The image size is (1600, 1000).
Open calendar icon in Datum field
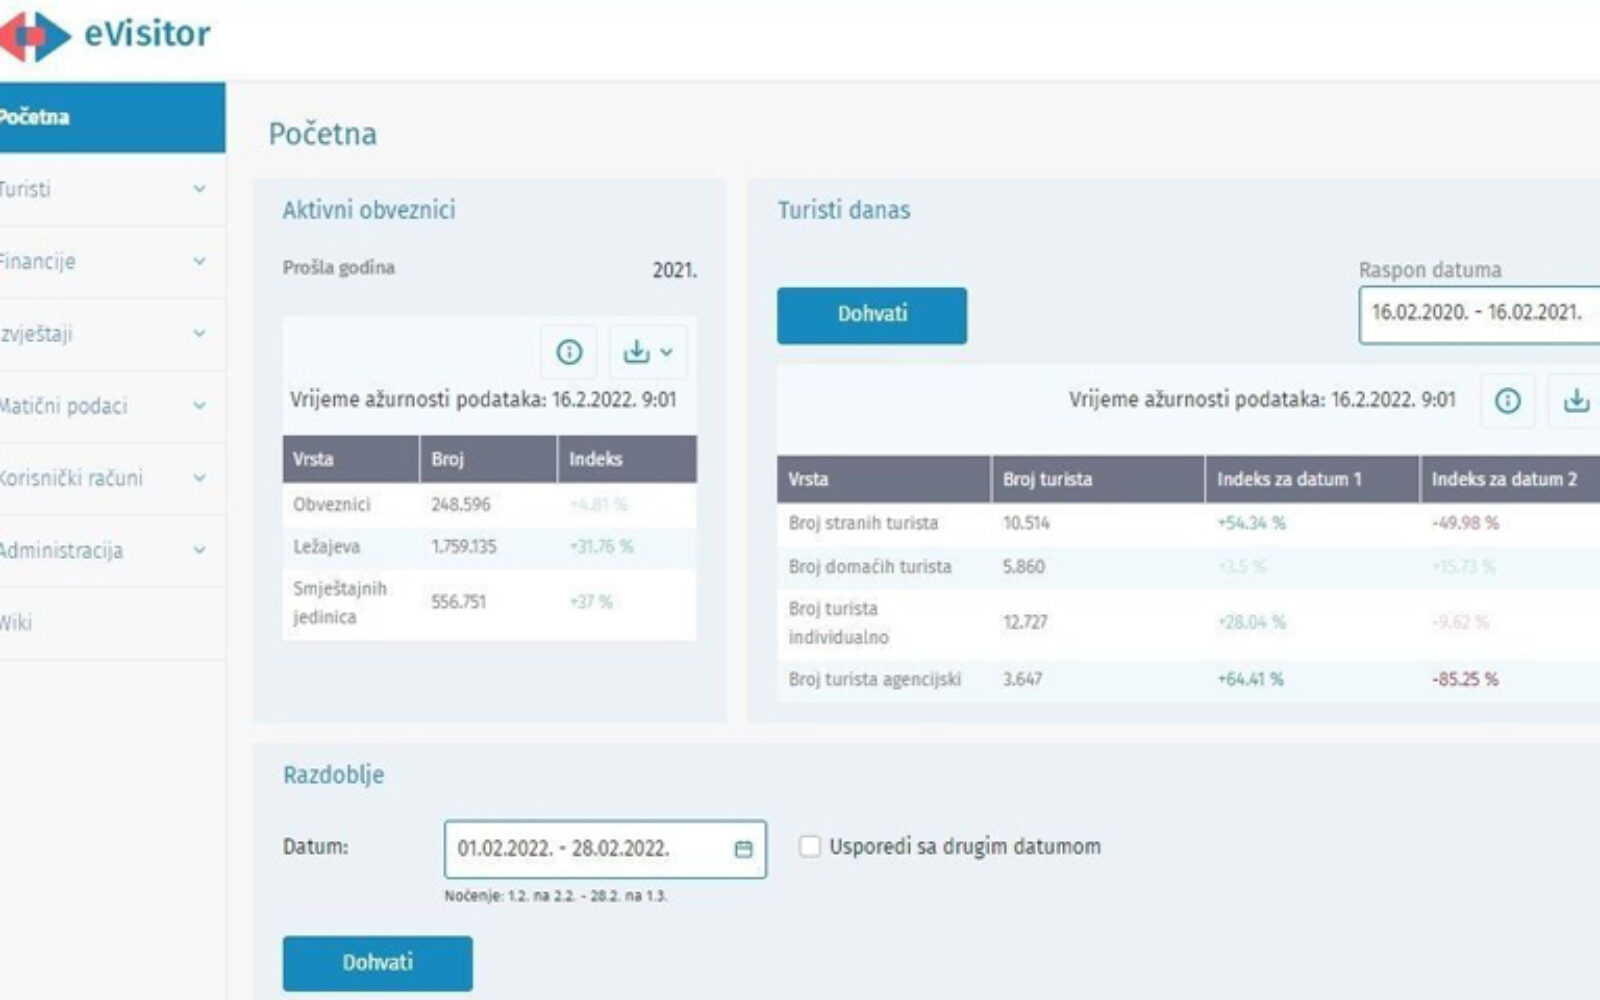click(743, 849)
